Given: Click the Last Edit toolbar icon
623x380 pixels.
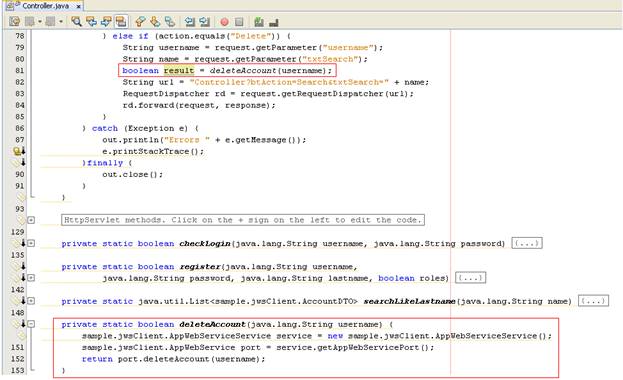Looking at the screenshot, I should pyautogui.click(x=14, y=21).
